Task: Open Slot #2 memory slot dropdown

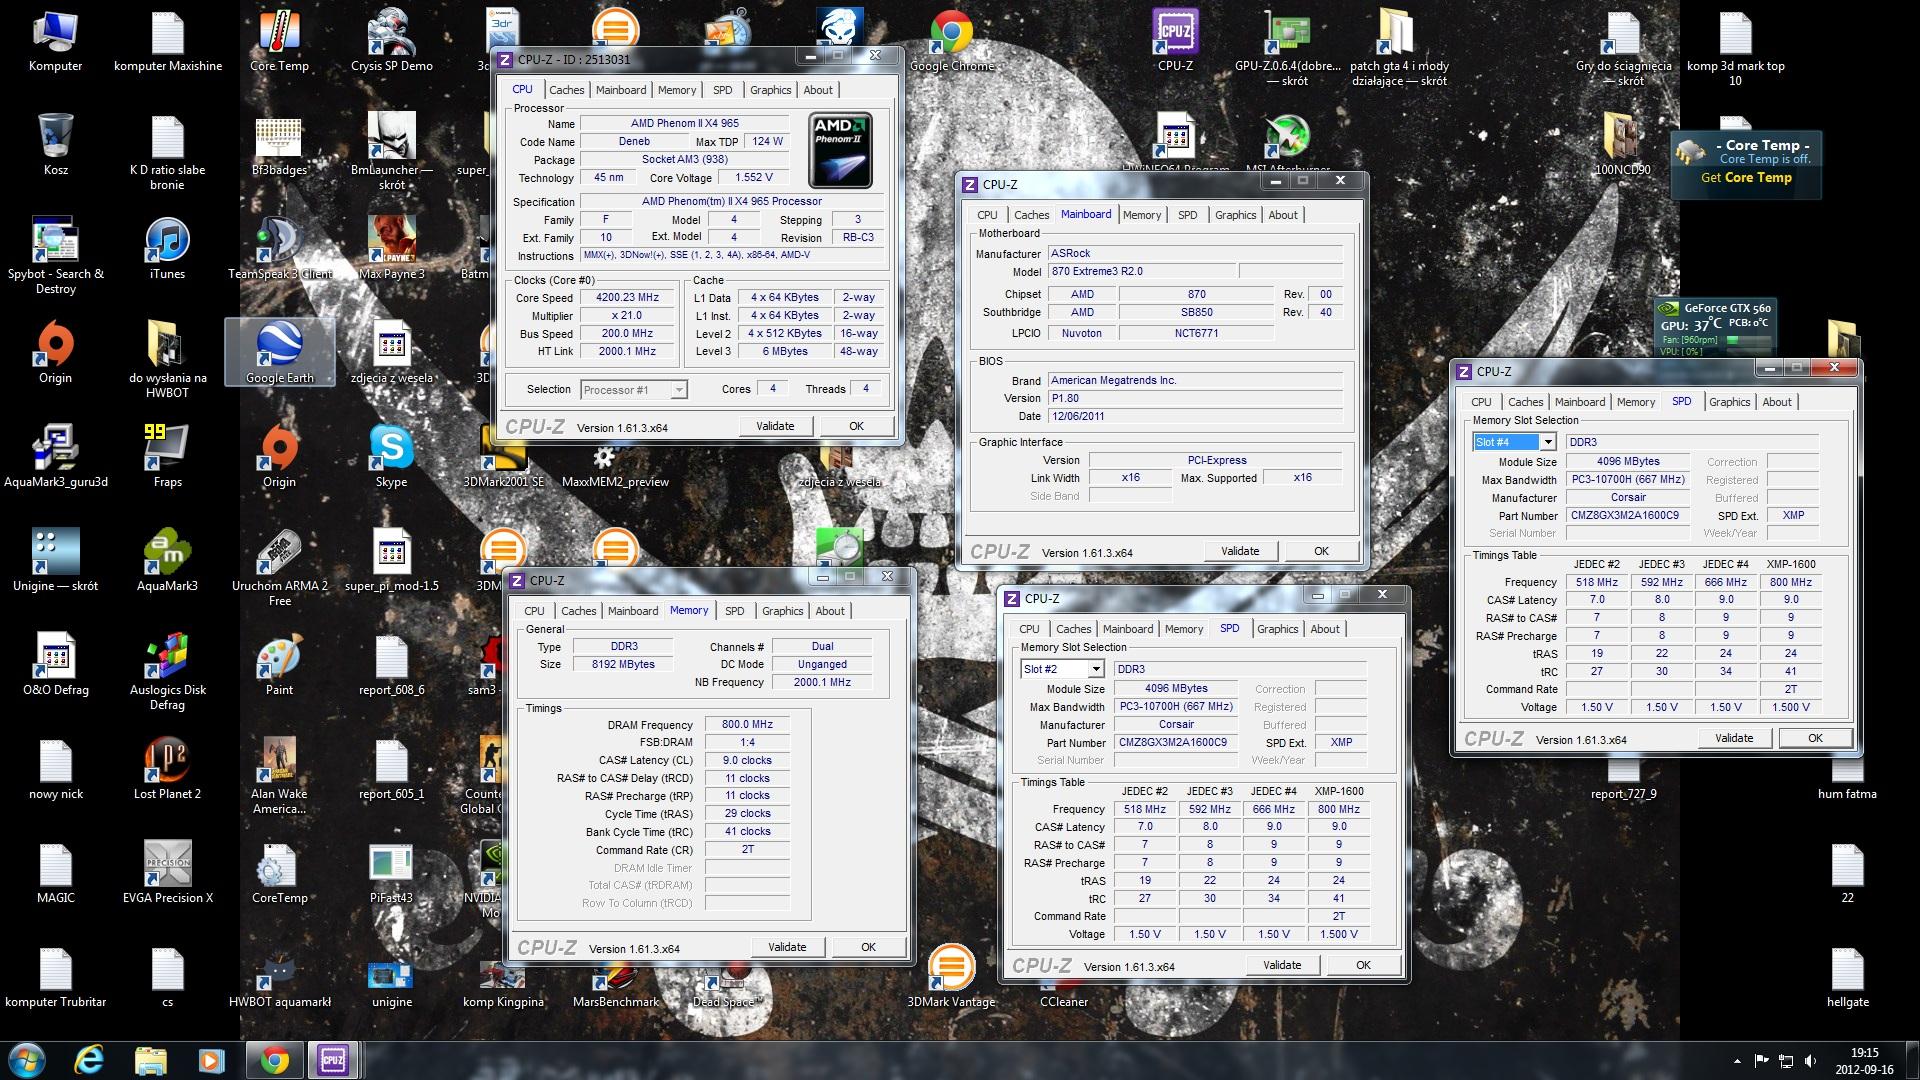Action: click(1095, 669)
